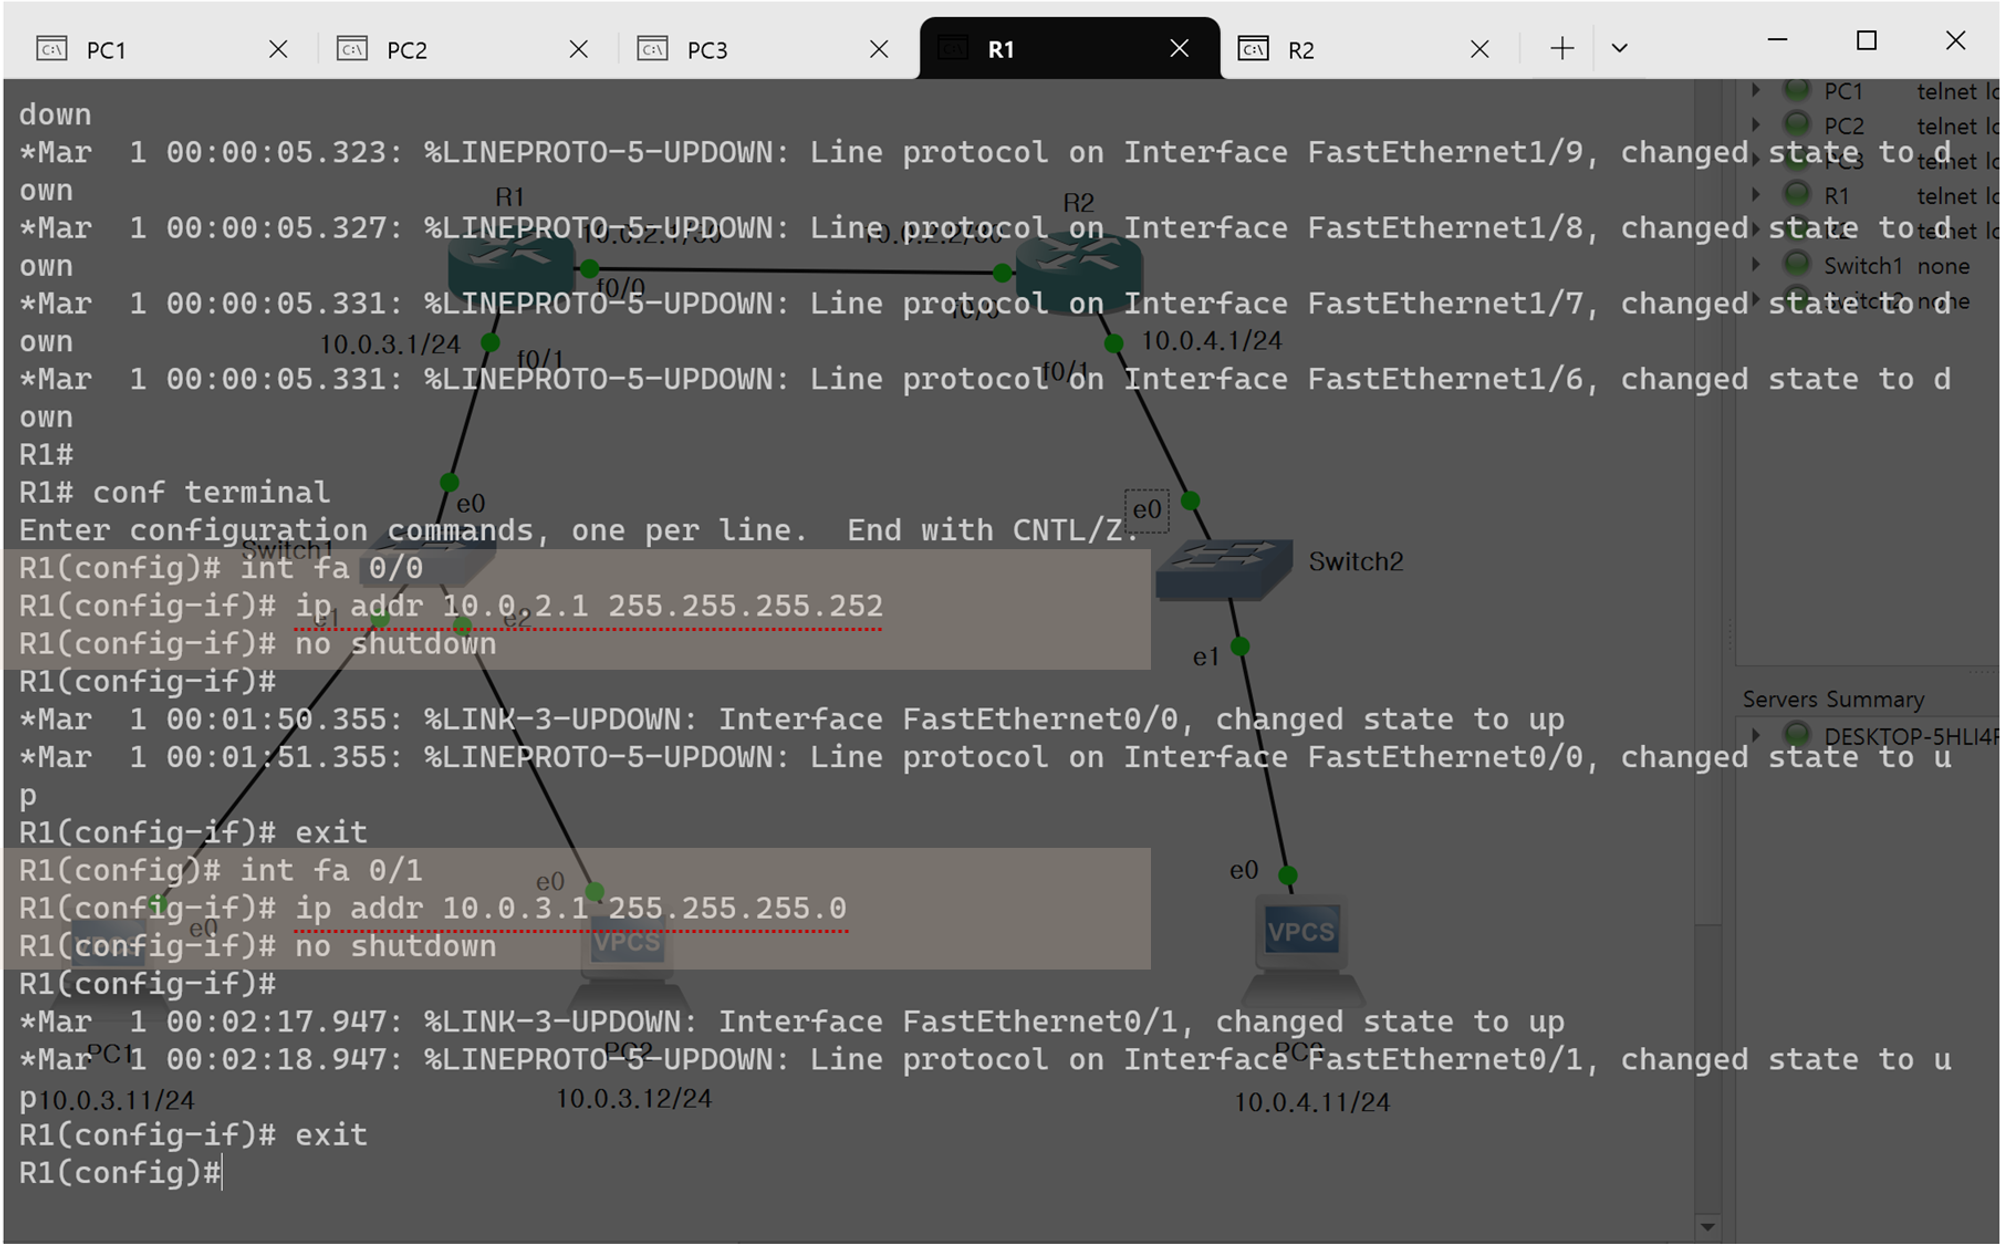The image size is (2000, 1244).
Task: Click the PC2 tab console icon
Action: coord(352,48)
